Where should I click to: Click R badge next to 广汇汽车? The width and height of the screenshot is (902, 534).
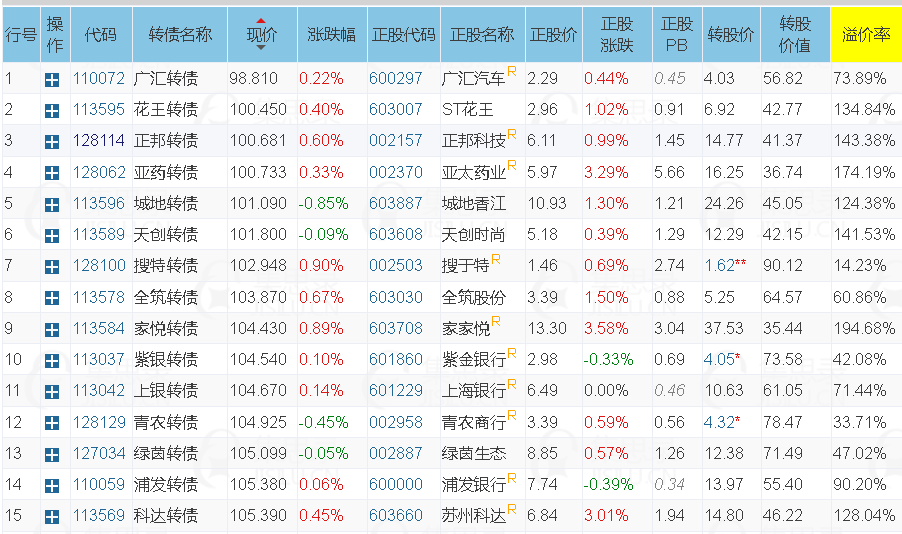pyautogui.click(x=511, y=71)
